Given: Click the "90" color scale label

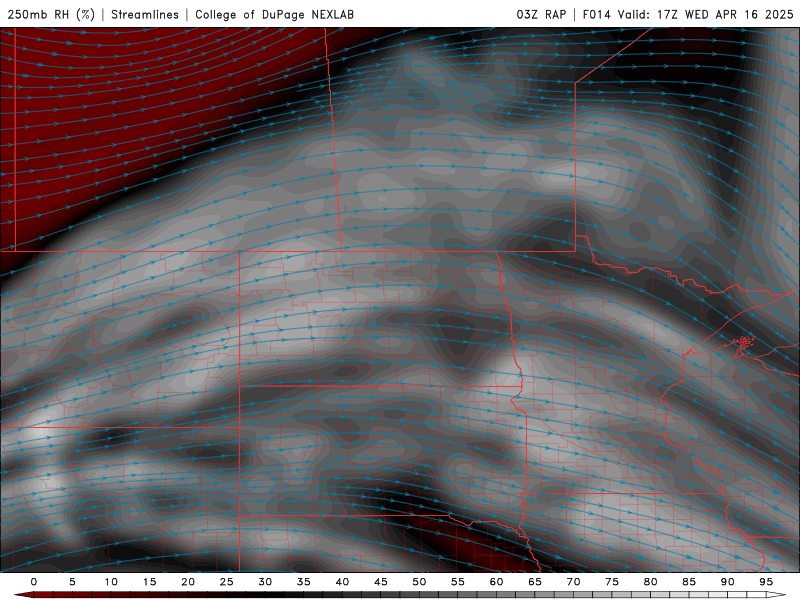Looking at the screenshot, I should click(728, 582).
